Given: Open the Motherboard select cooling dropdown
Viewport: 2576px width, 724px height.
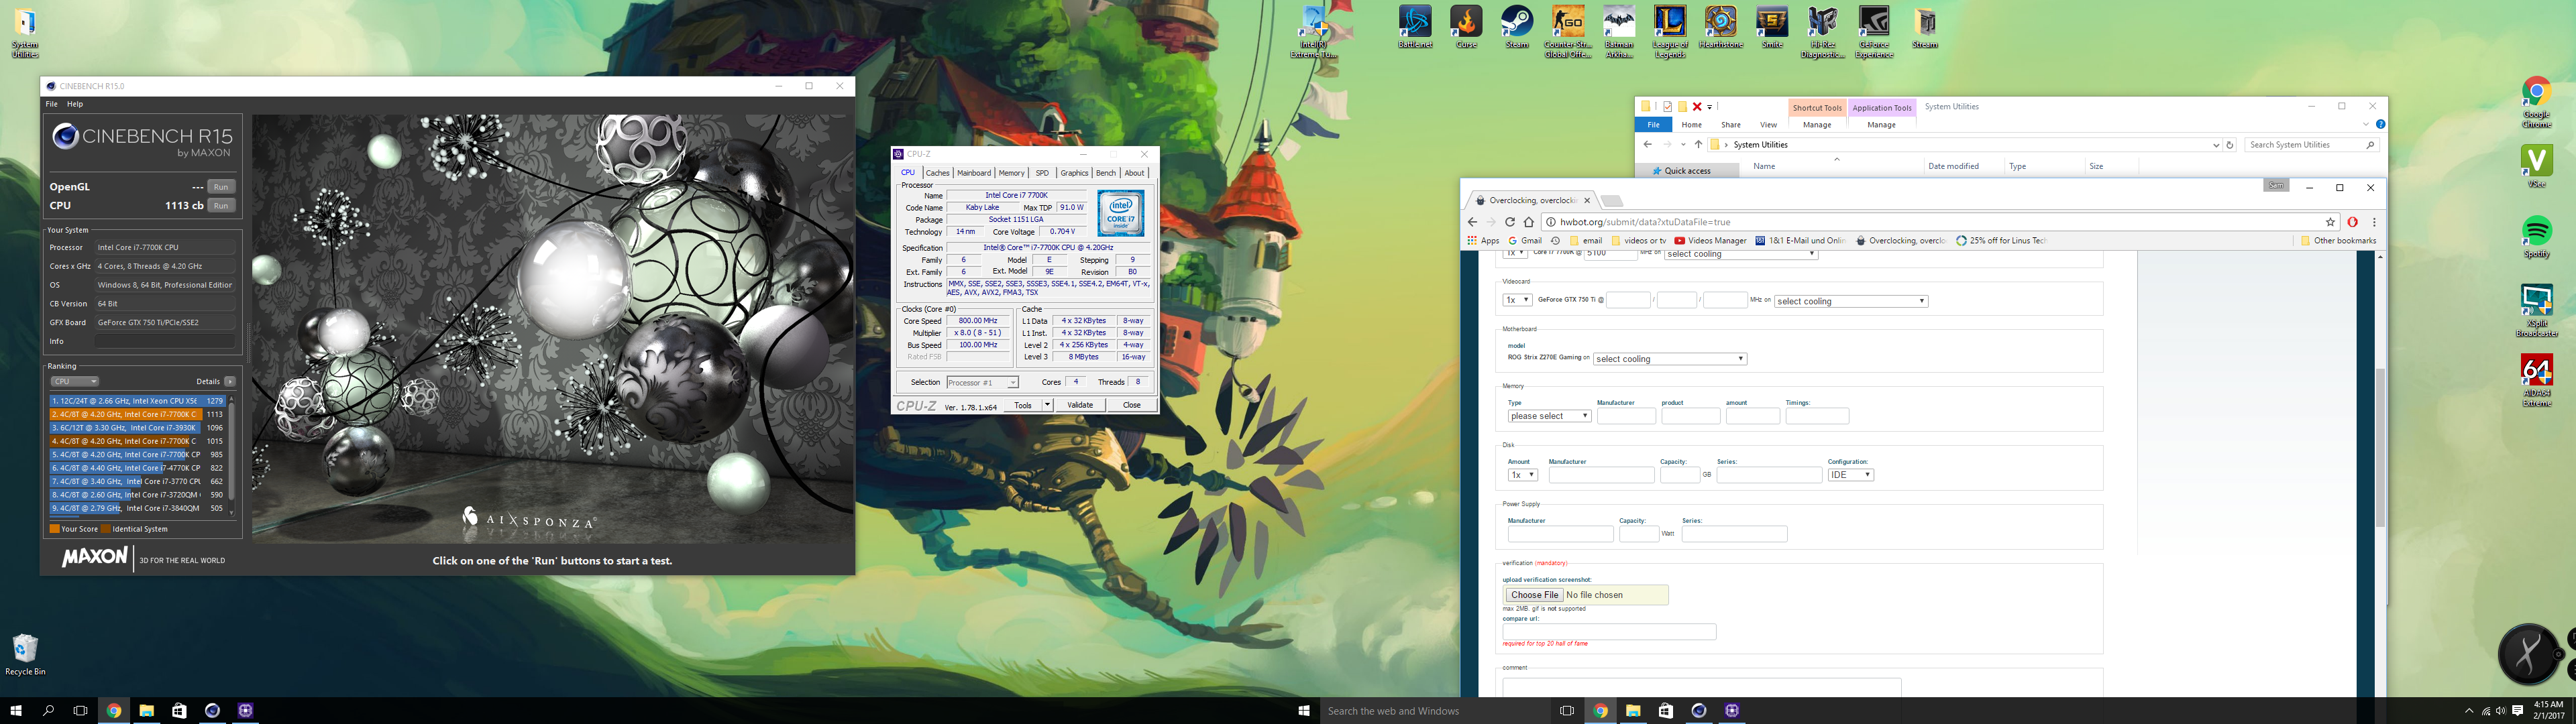Looking at the screenshot, I should tap(1669, 359).
